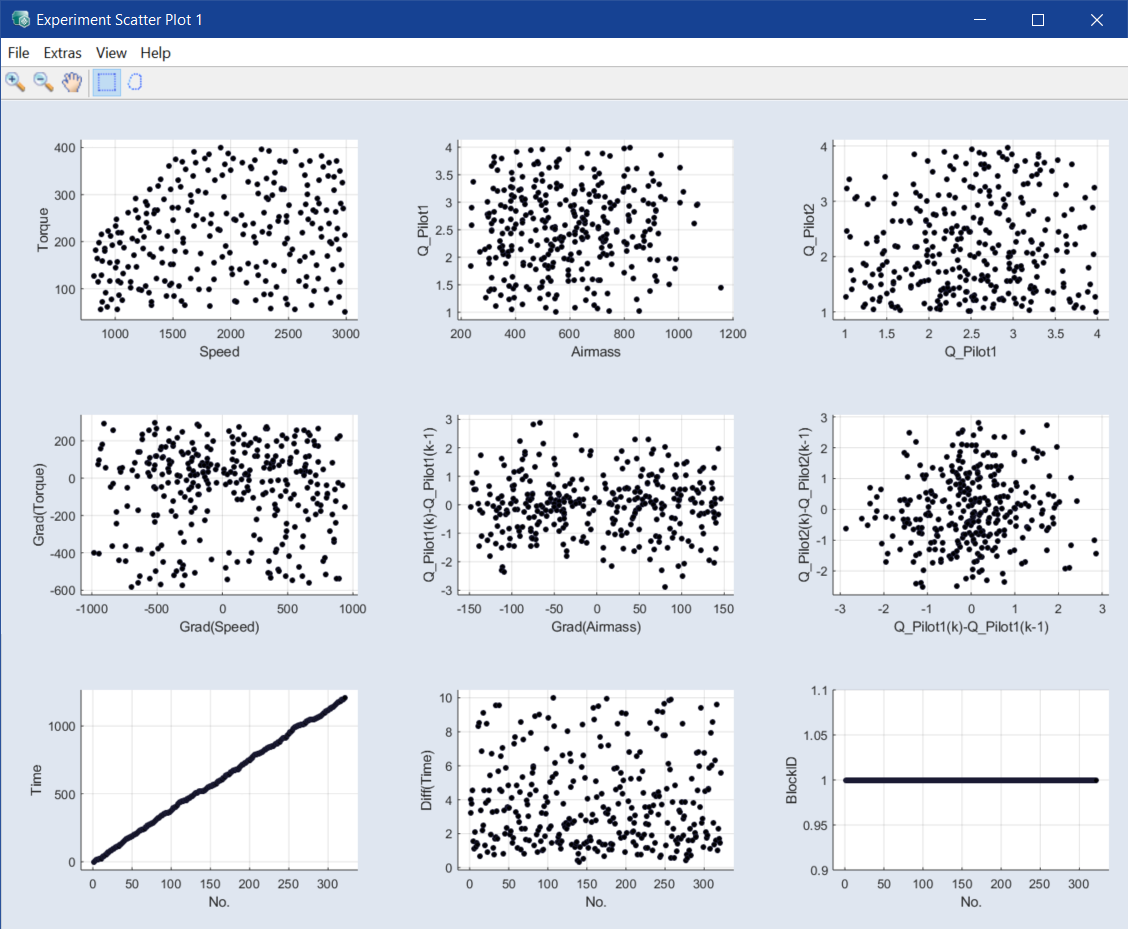This screenshot has height=929, width=1128.
Task: Click the plot with Grad(Airmass) x-axis
Action: 596,504
